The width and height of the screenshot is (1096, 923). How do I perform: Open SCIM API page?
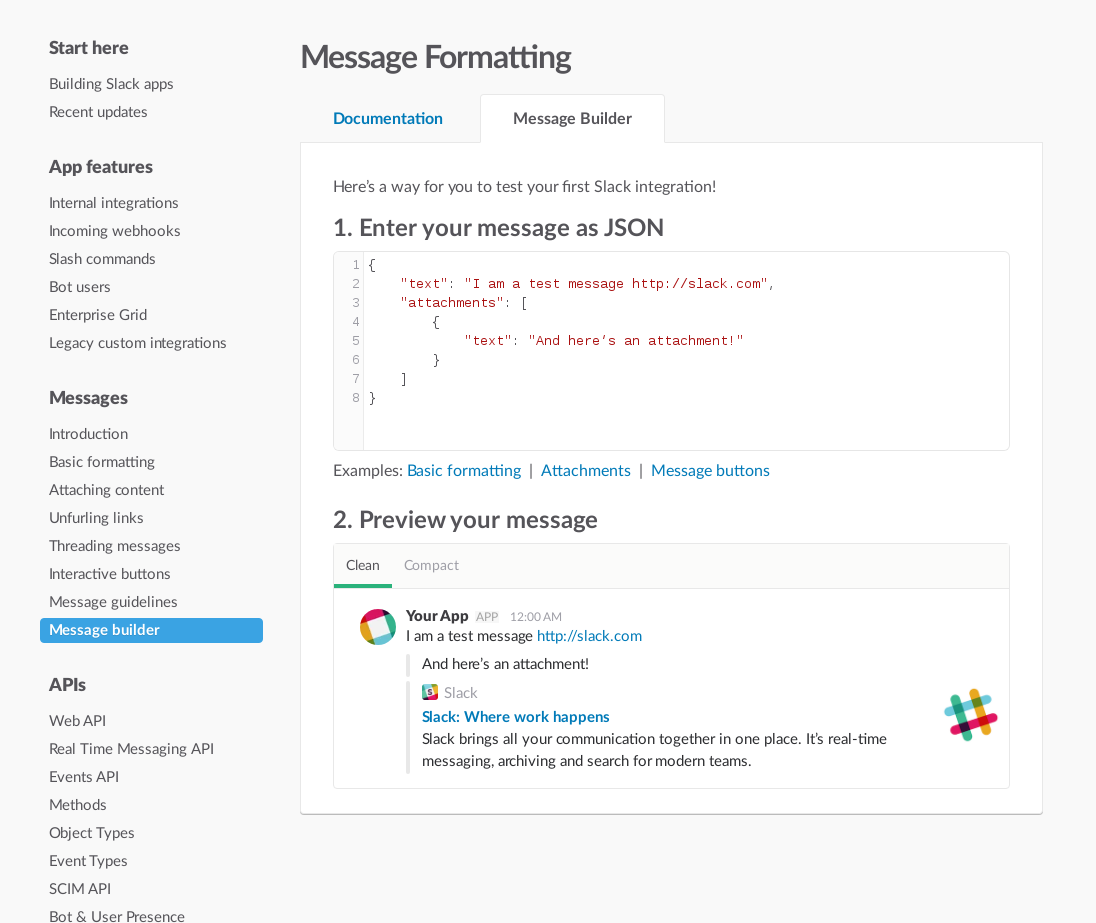[80, 889]
